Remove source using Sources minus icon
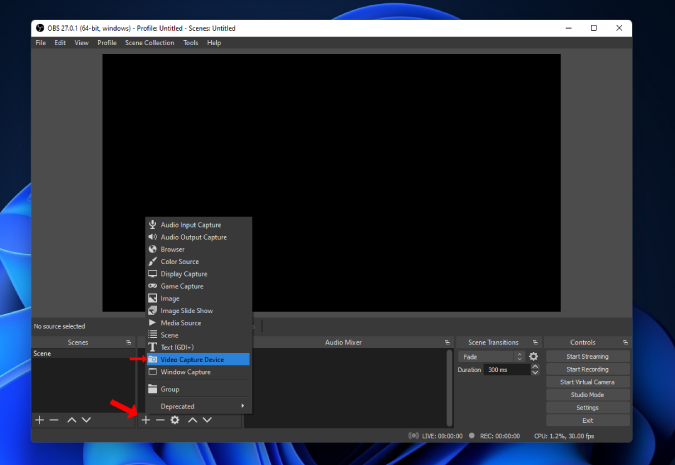Screen dimensions: 675x465 pos(160,420)
